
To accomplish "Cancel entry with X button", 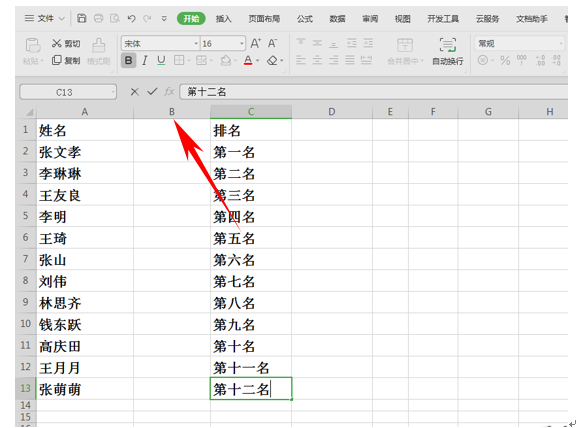I will click(135, 92).
